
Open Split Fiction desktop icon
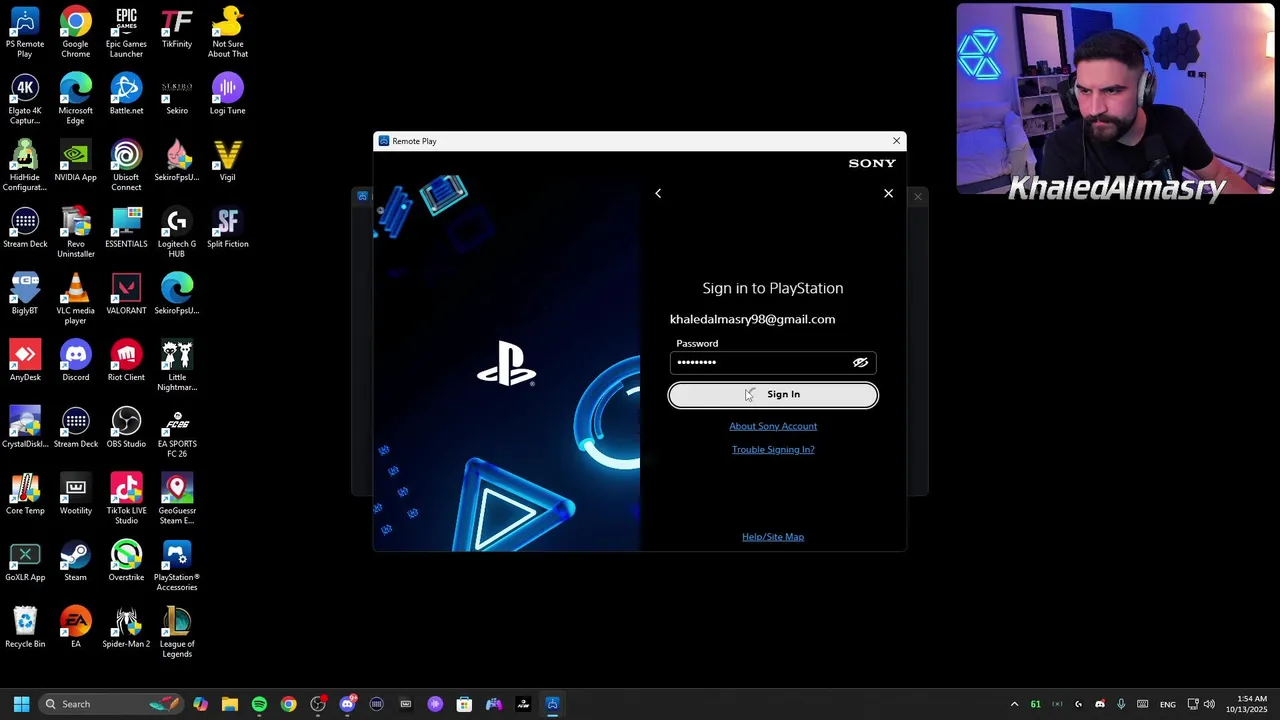[227, 228]
